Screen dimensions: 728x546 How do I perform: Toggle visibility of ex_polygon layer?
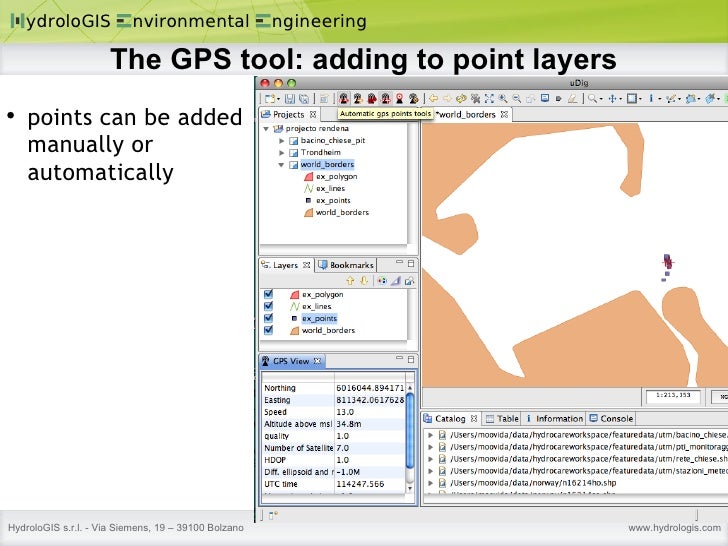(x=268, y=295)
